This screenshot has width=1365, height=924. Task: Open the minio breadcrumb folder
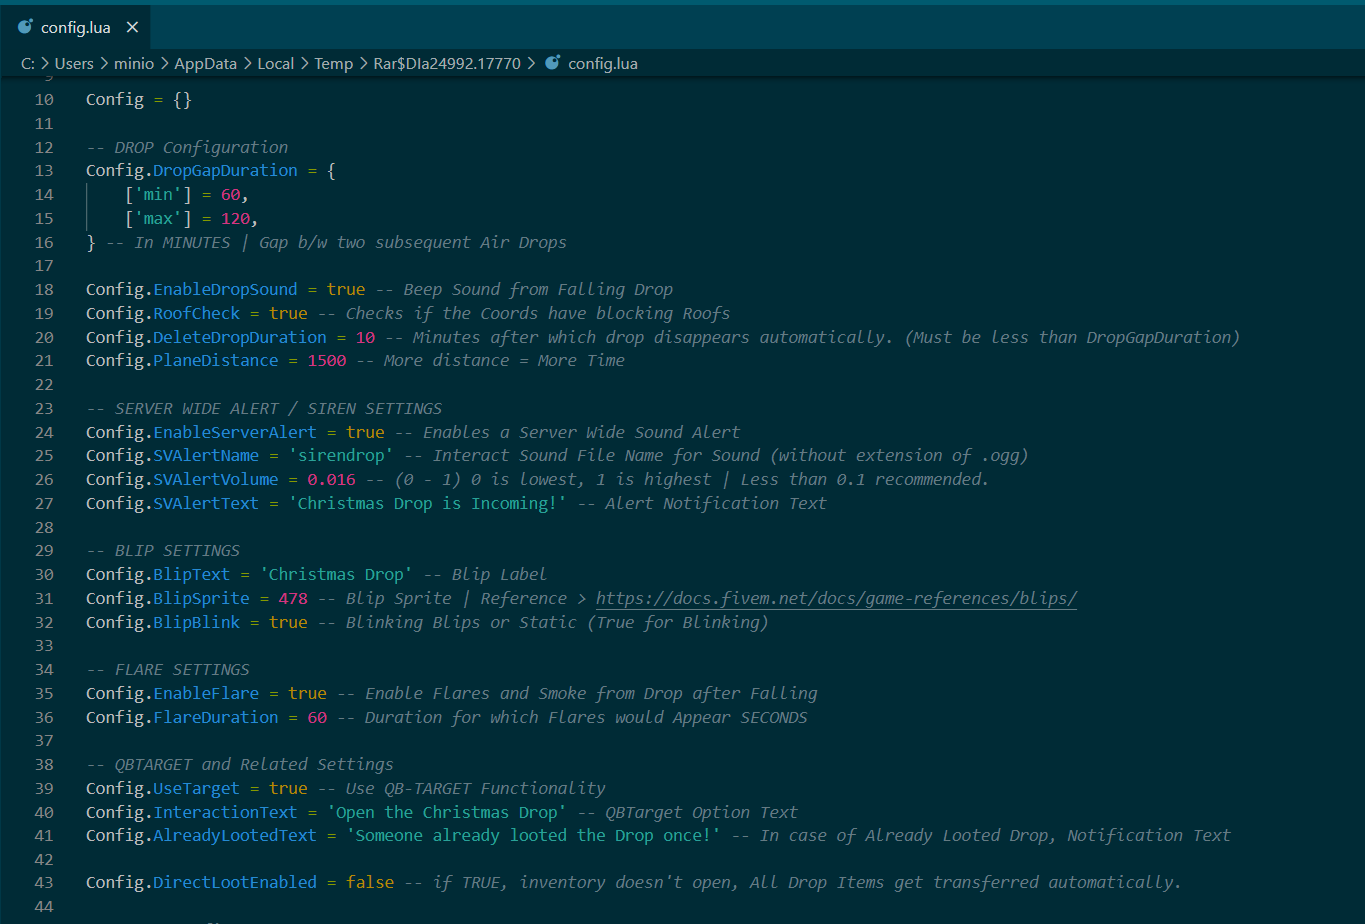pos(134,63)
